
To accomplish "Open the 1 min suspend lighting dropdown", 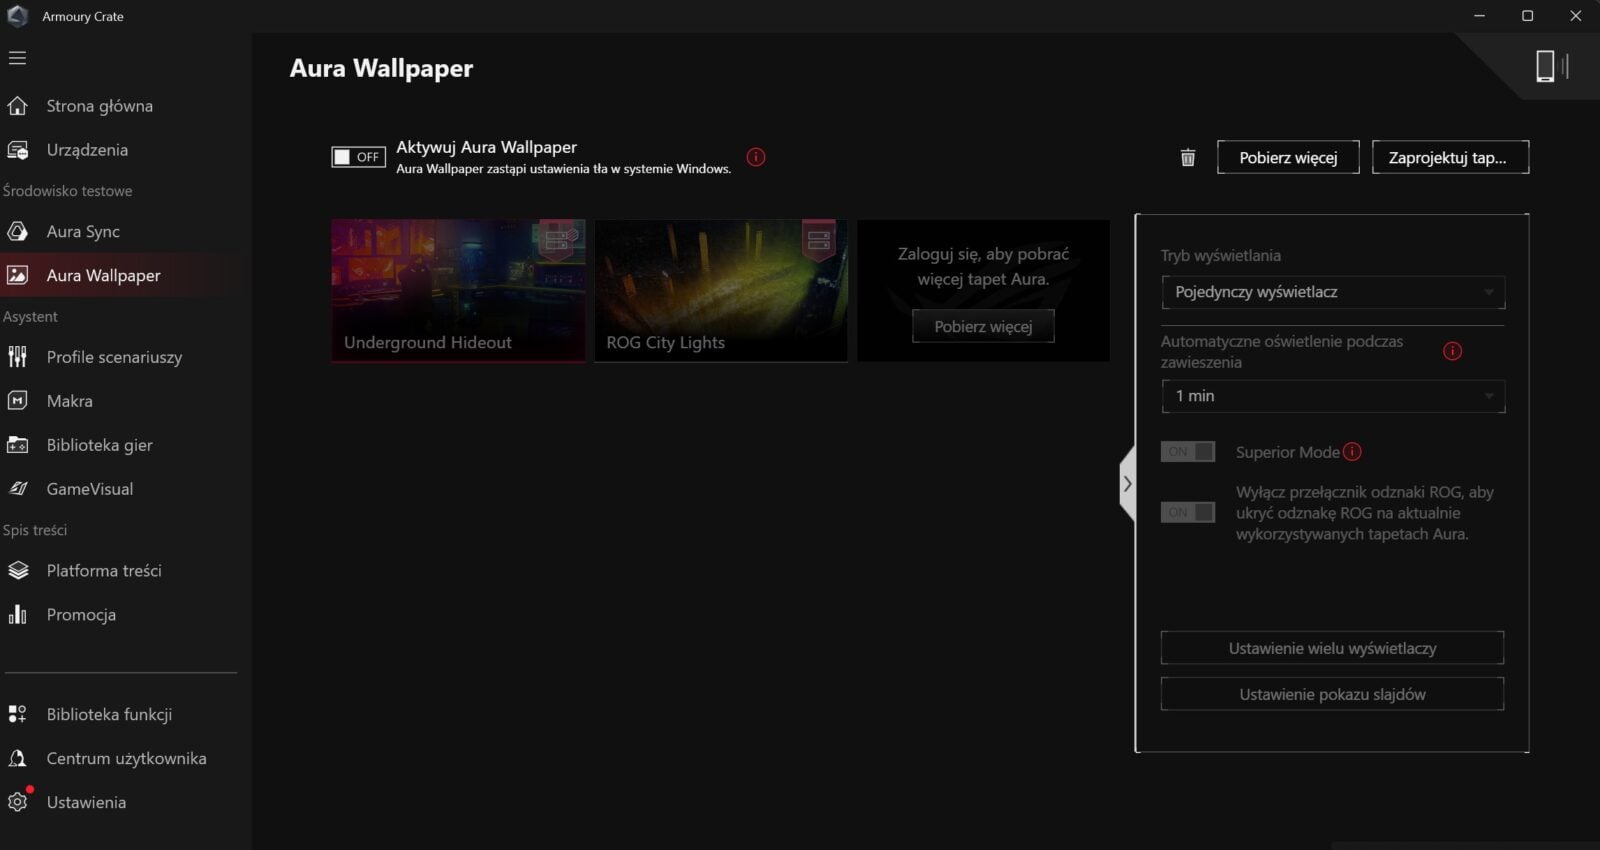I will [x=1333, y=396].
